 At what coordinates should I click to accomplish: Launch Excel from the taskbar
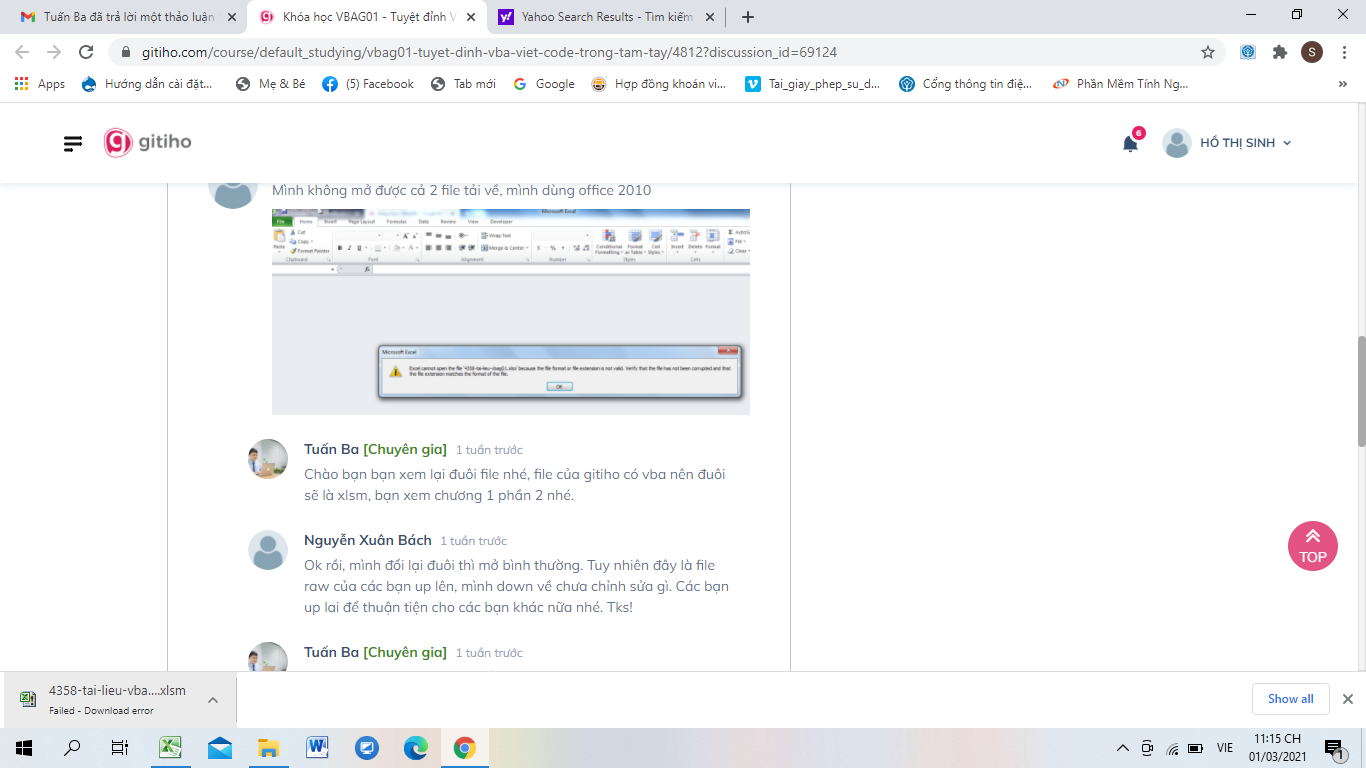[x=171, y=748]
